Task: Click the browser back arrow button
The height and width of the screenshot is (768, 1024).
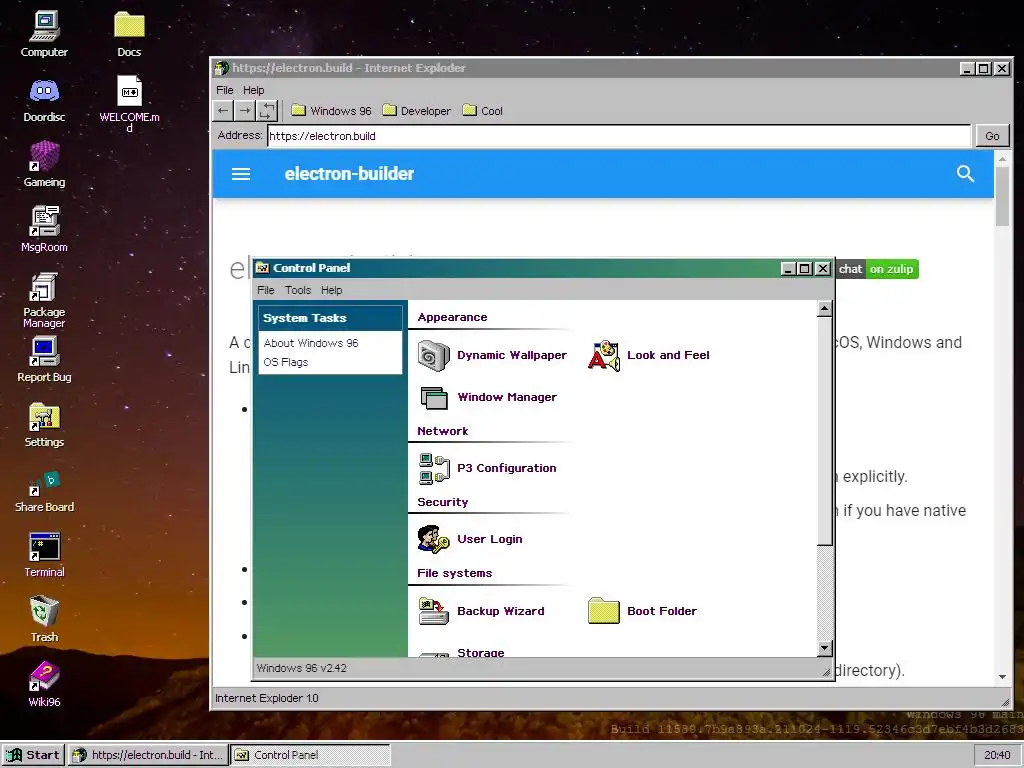Action: coord(223,110)
